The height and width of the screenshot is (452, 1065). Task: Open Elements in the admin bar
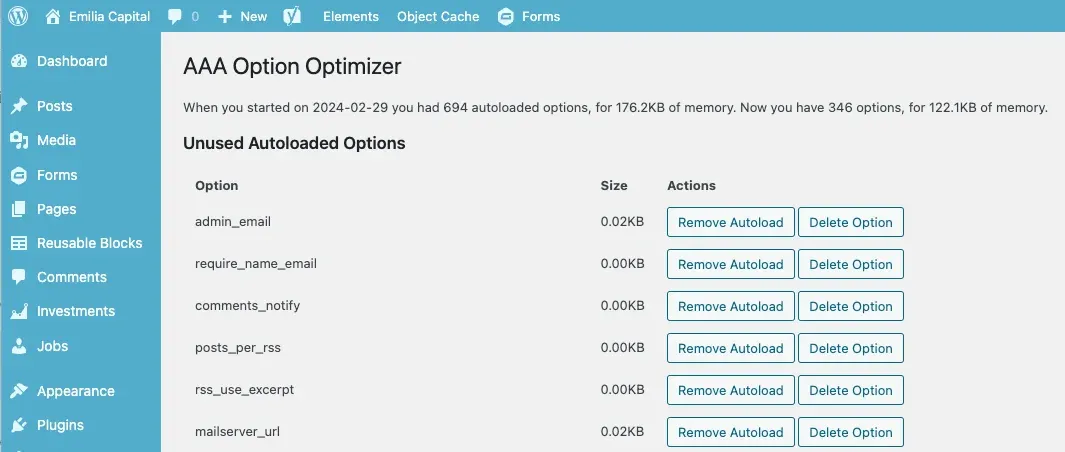pos(351,16)
